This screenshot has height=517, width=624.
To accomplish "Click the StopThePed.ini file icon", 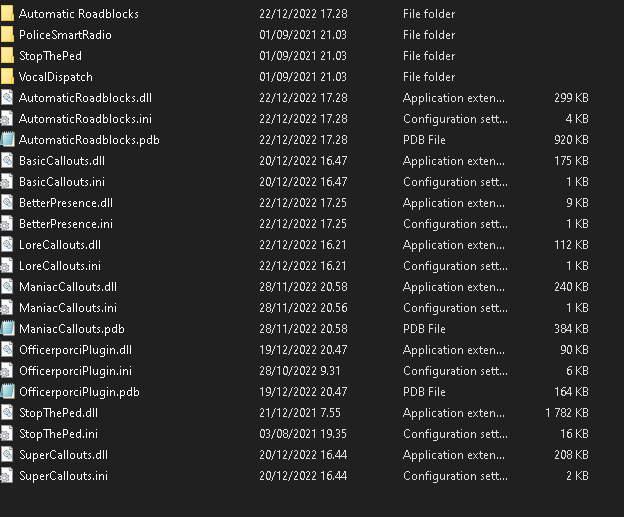I will (x=7, y=434).
